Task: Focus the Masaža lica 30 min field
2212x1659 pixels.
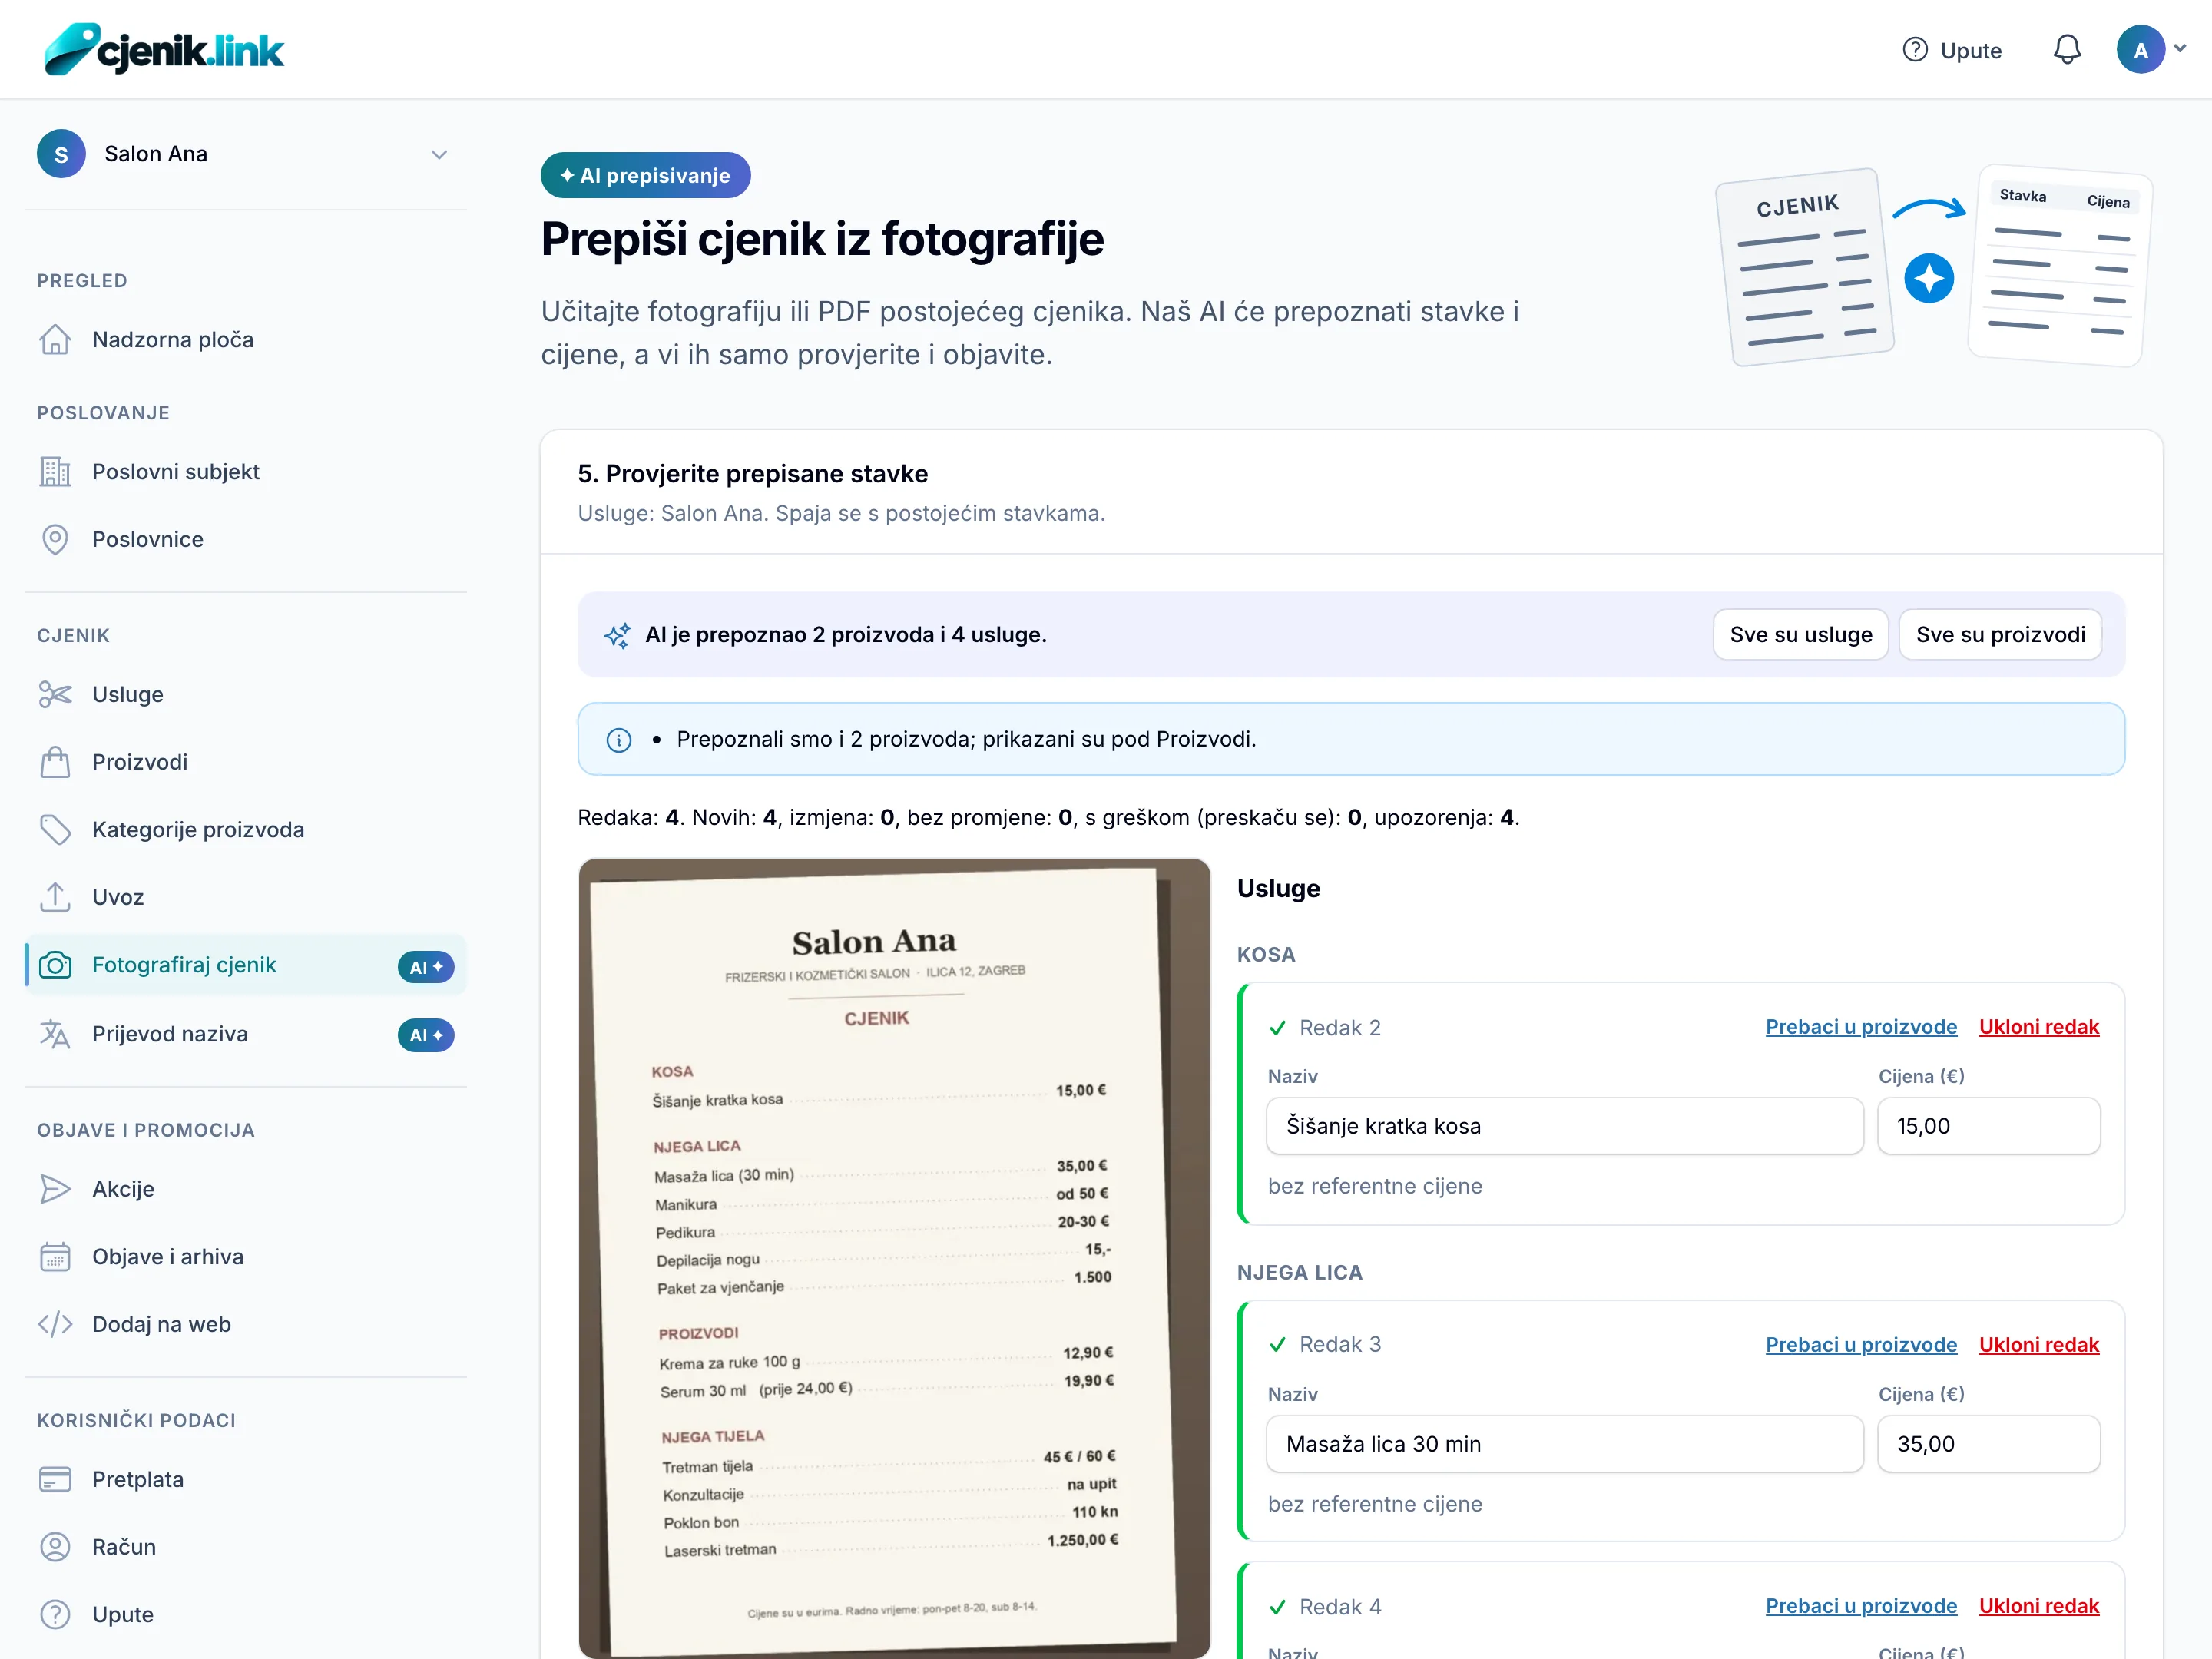Action: 1564,1444
